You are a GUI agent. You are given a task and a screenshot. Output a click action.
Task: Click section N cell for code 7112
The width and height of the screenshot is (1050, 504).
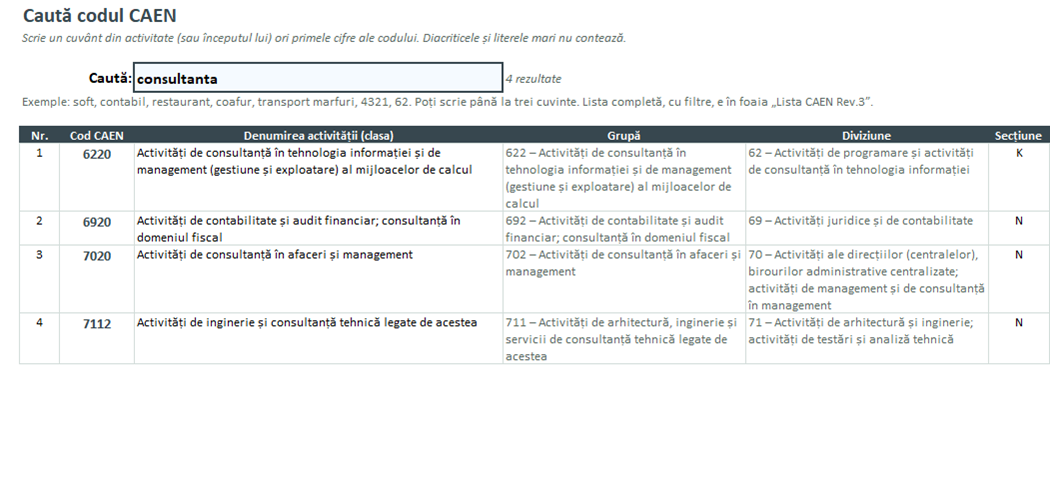1019,338
